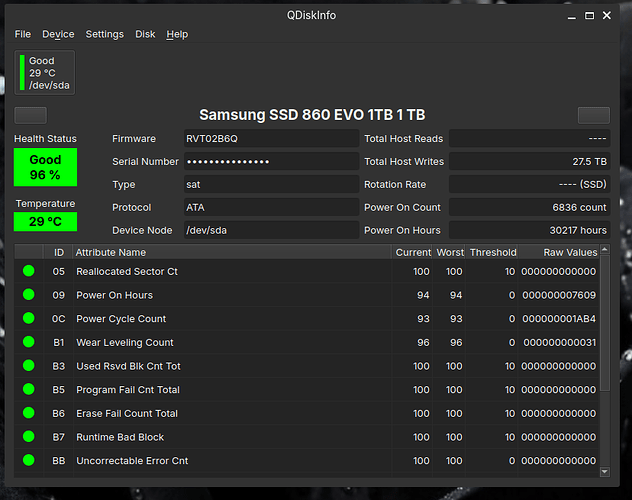Select the /dev/sda disk tile
Viewport: 632px width, 500px height.
click(45, 73)
